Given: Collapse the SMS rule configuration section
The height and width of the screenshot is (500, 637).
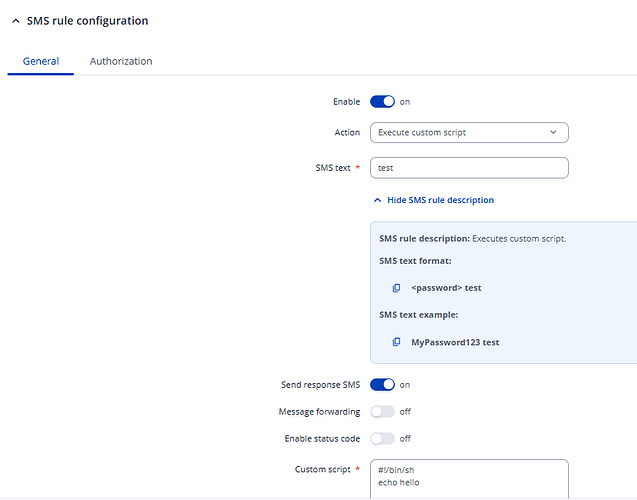Looking at the screenshot, I should click(15, 21).
